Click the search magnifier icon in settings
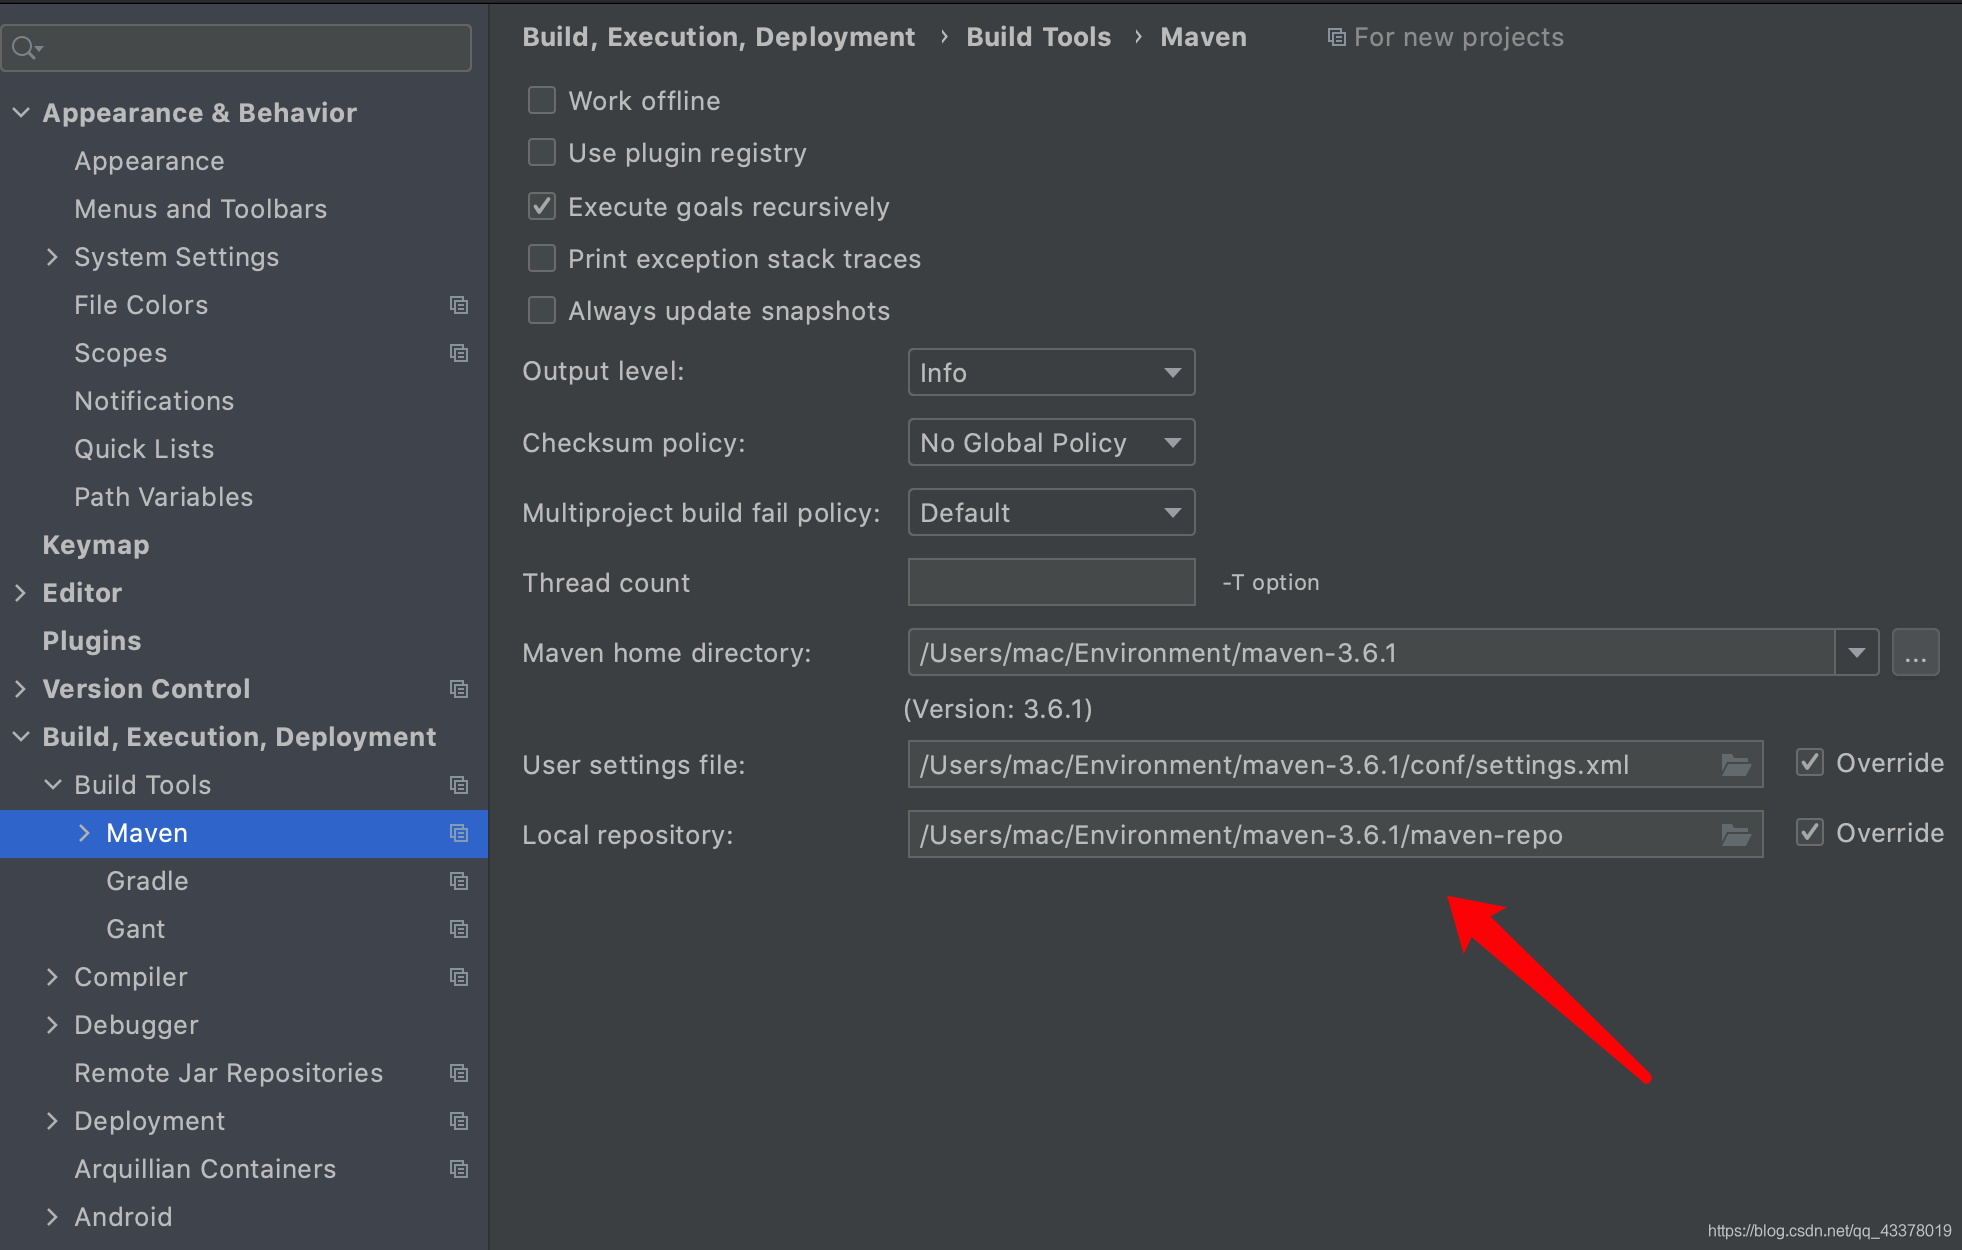The width and height of the screenshot is (1962, 1250). [x=26, y=48]
